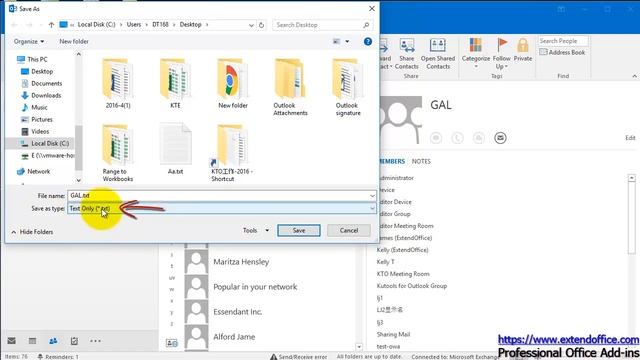
Task: Open the change view options dropdown
Action: tap(347, 42)
